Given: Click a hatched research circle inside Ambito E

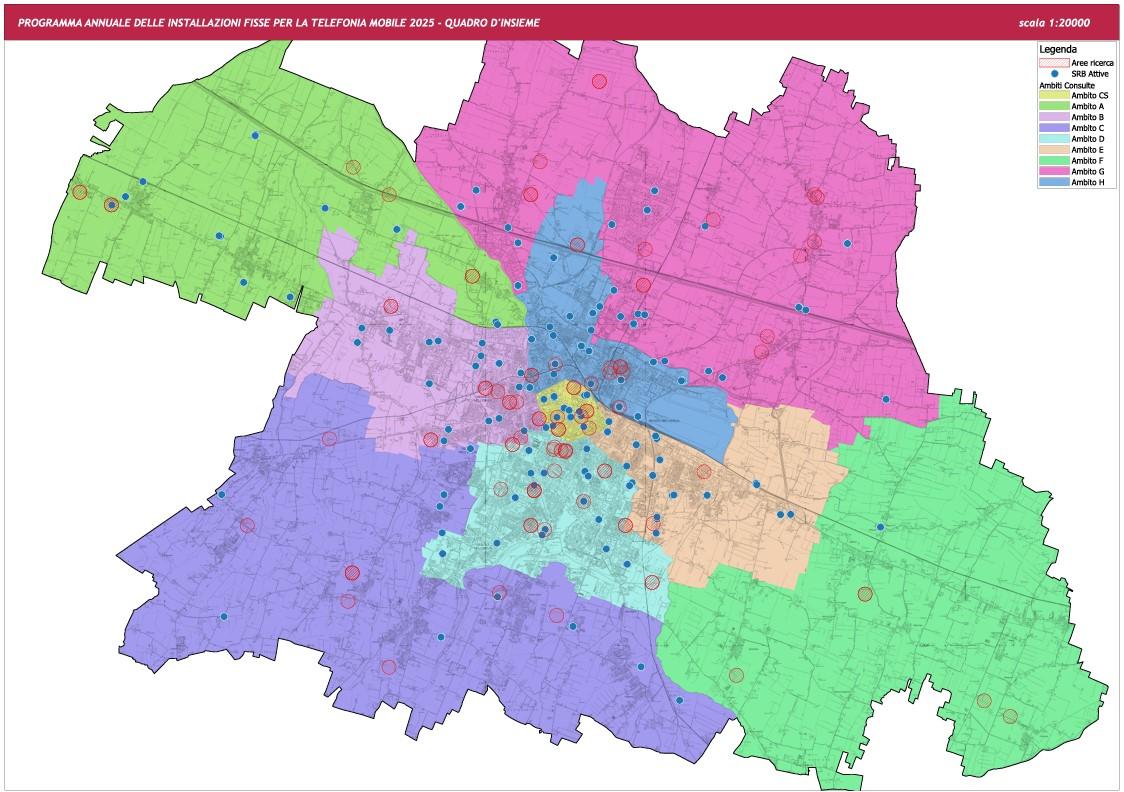Looking at the screenshot, I should tap(703, 470).
